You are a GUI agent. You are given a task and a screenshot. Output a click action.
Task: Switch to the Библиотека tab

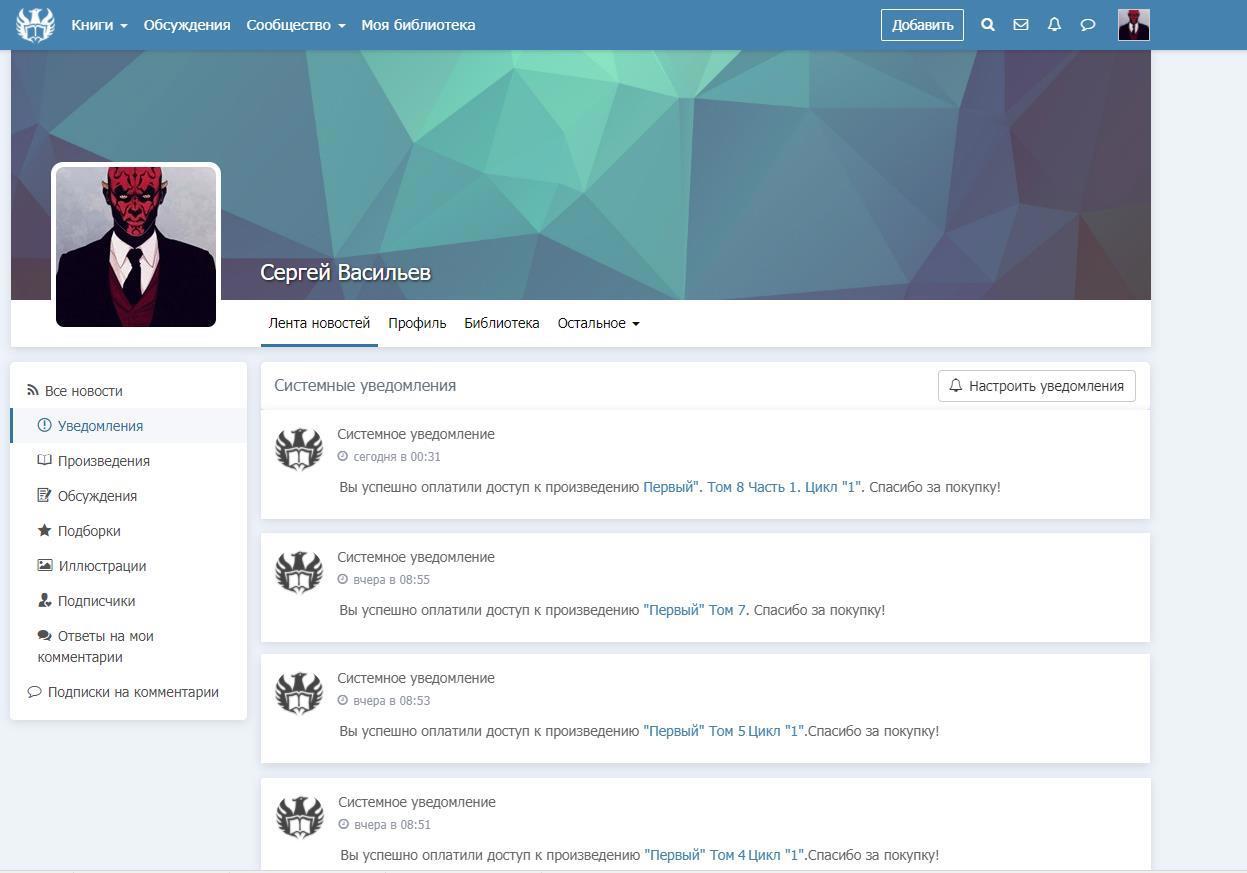[x=501, y=323]
